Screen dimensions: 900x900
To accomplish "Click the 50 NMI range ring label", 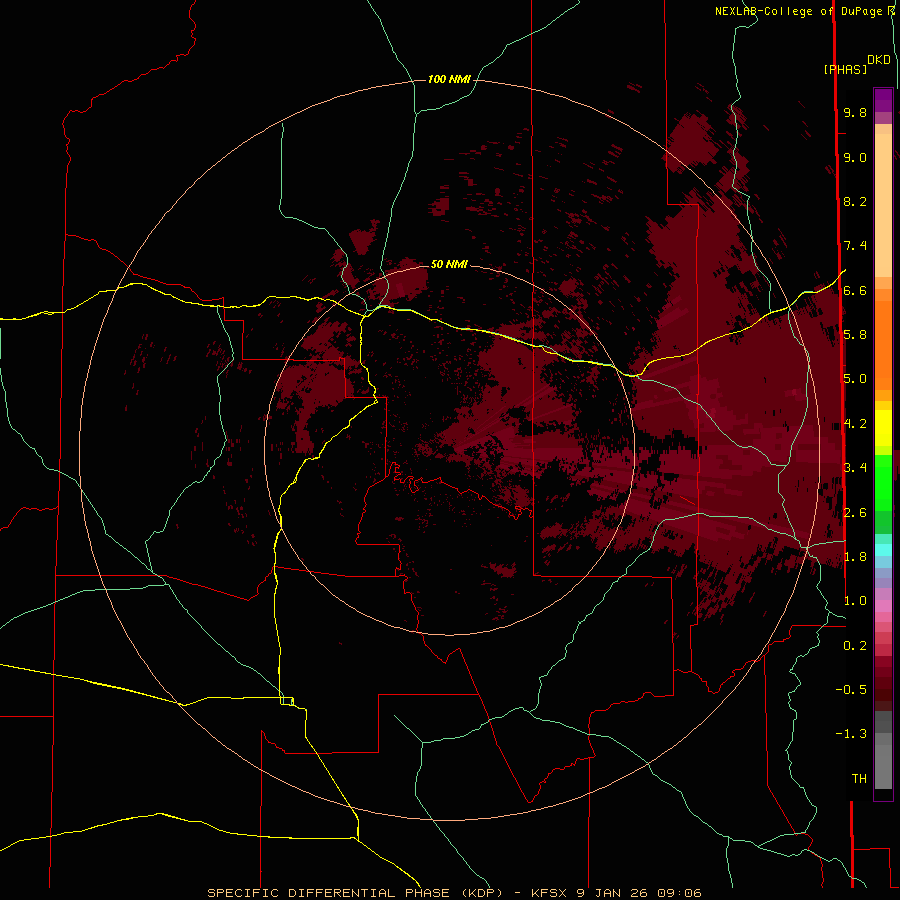I will (449, 264).
